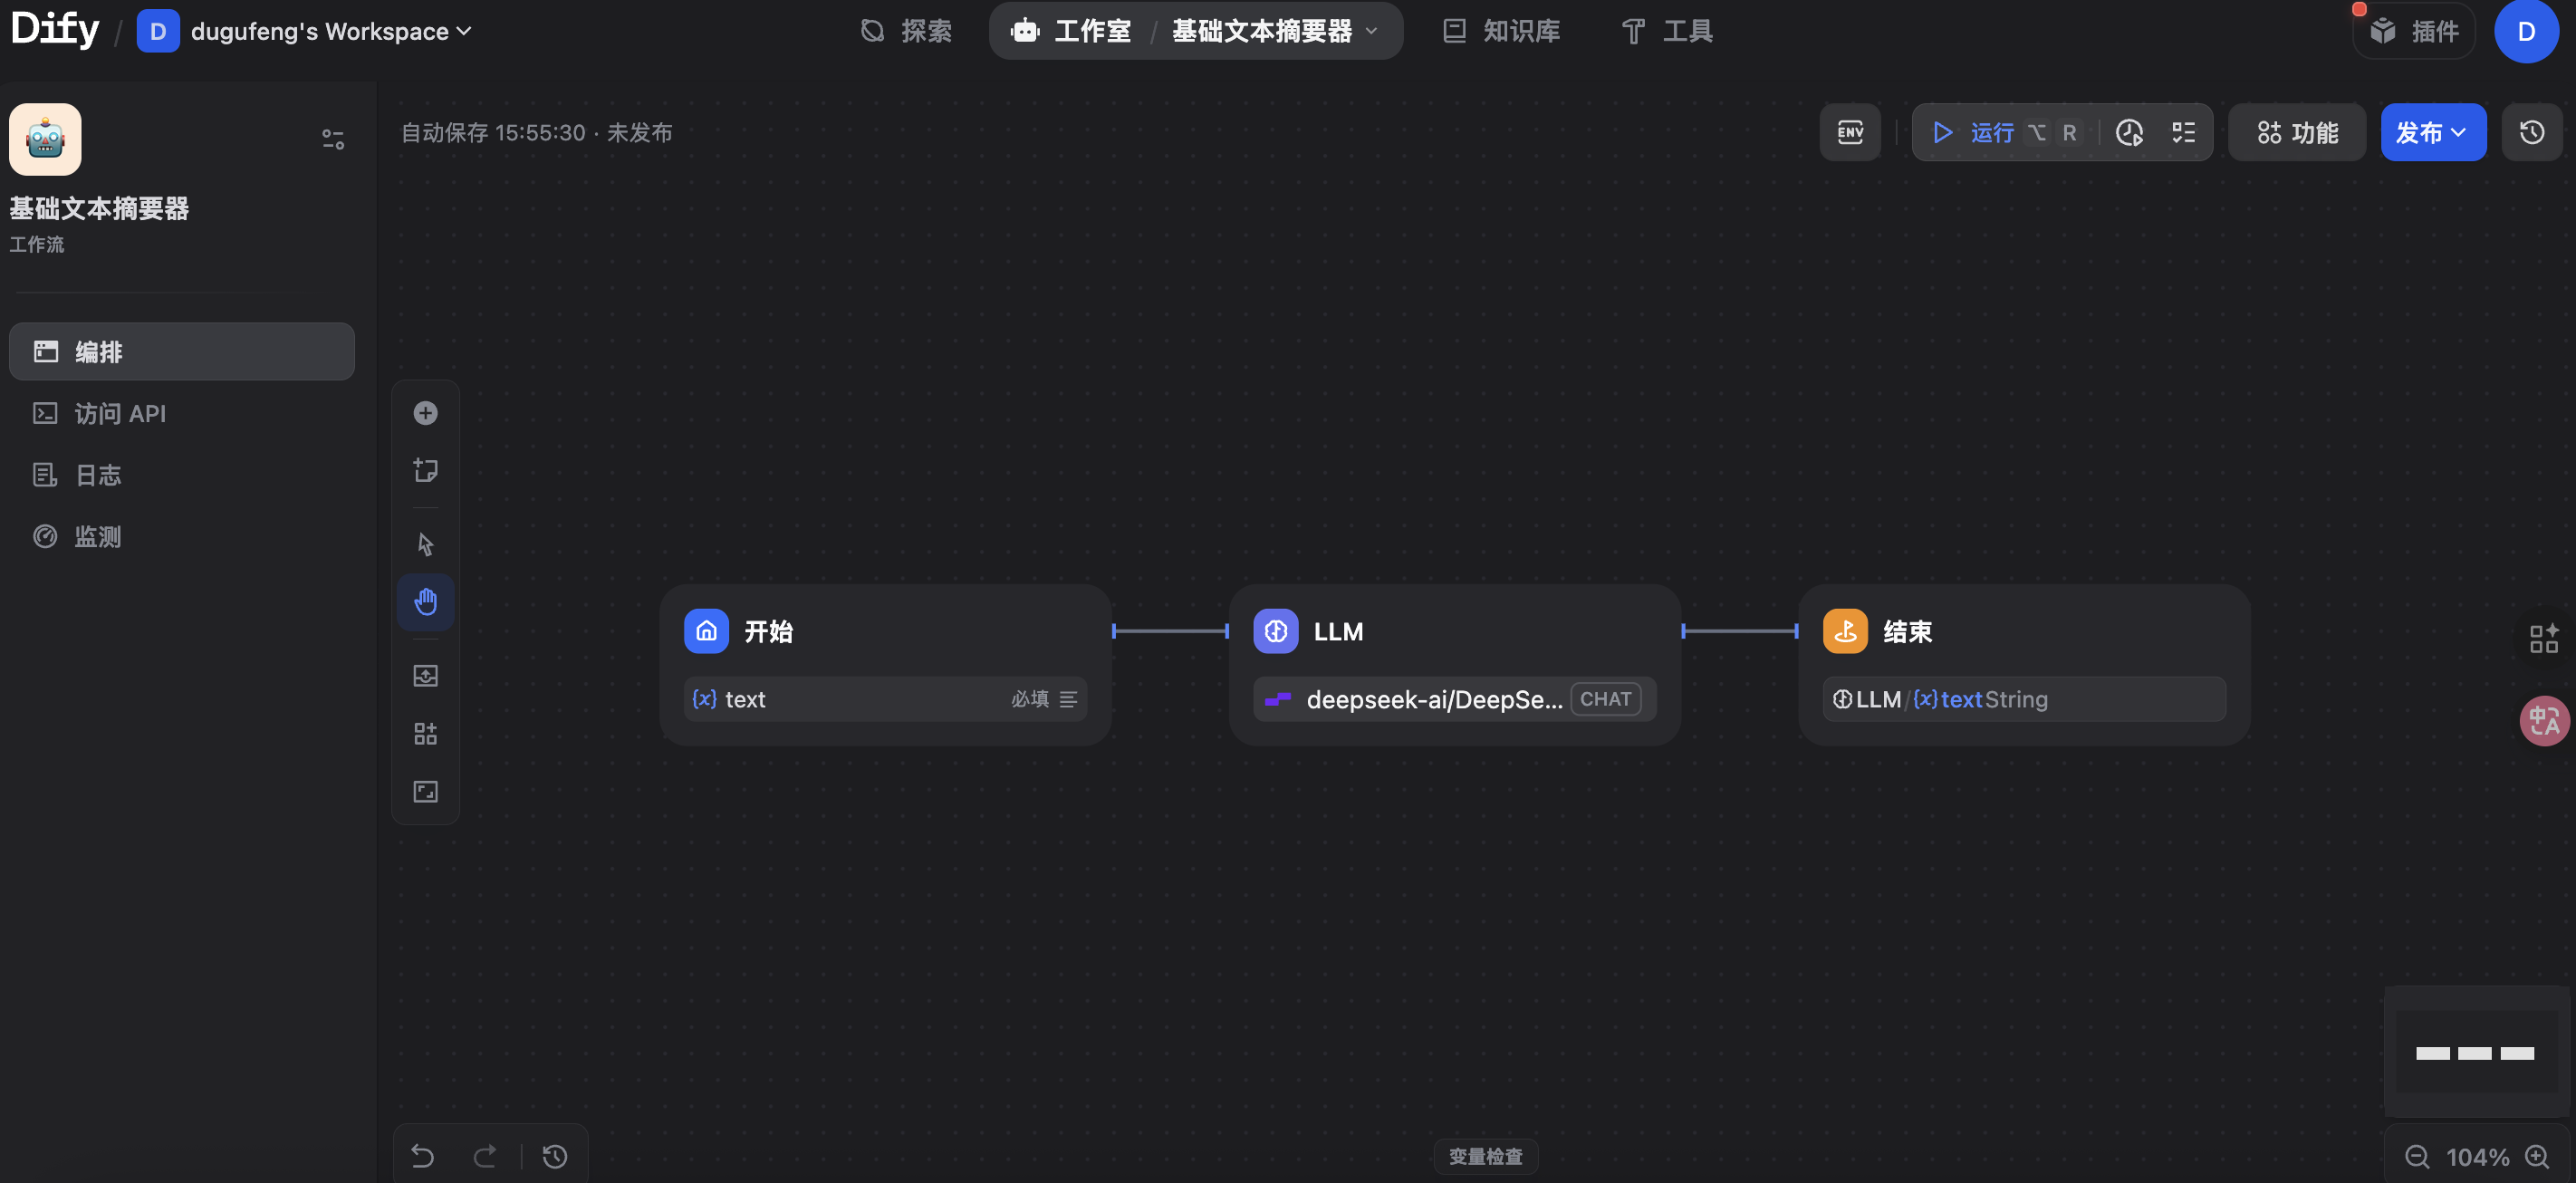Open the 日志 section in sidebar
The image size is (2576, 1183).
98,474
